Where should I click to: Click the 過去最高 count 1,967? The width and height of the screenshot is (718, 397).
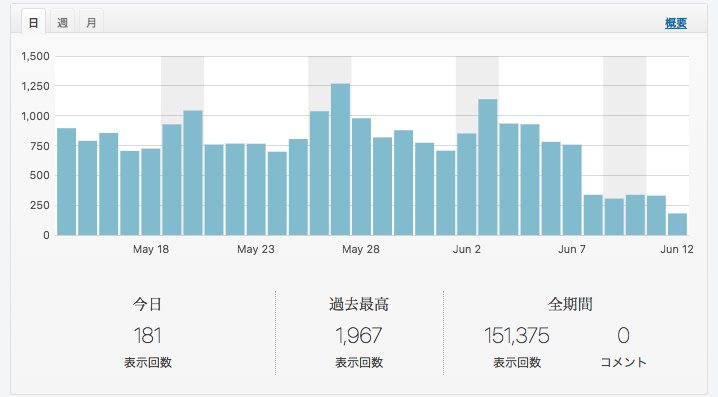[x=359, y=336]
